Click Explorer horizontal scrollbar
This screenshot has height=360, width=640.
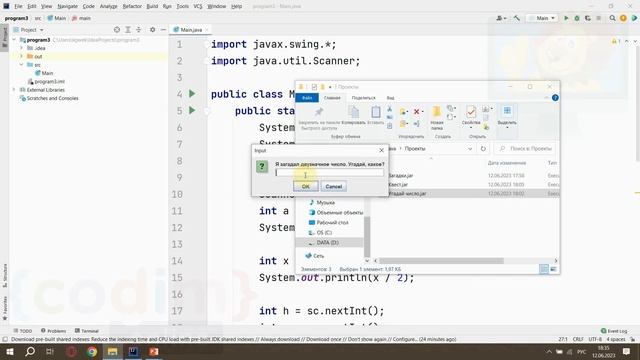[x=441, y=260]
